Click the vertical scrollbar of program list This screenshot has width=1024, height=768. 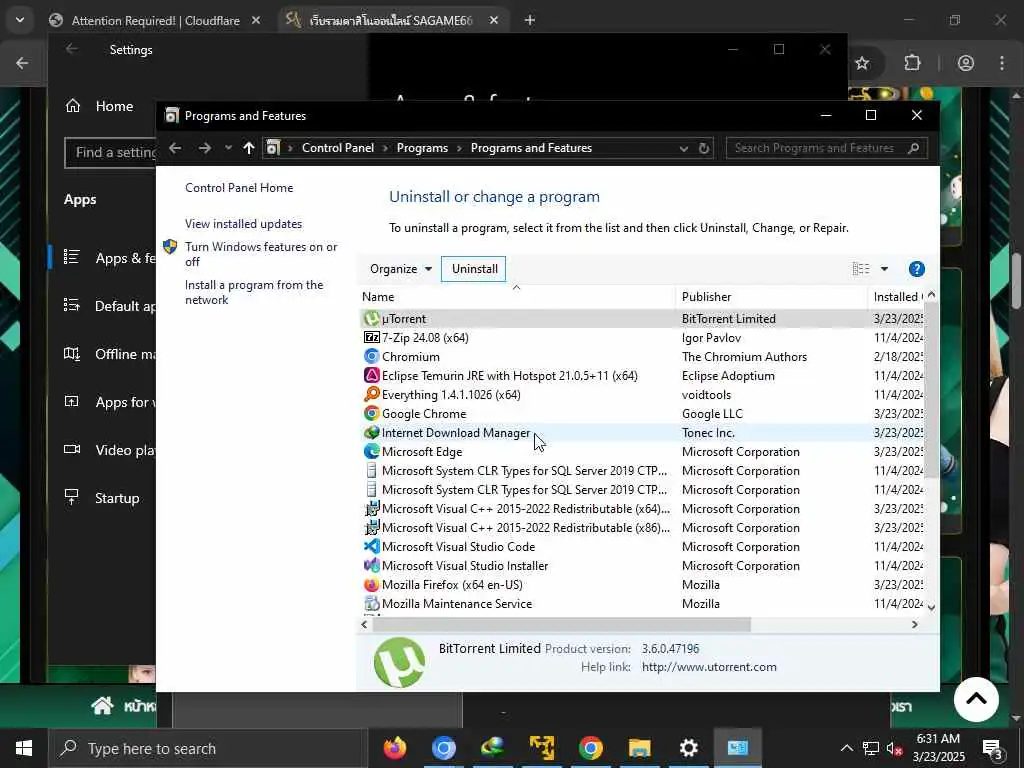point(931,391)
